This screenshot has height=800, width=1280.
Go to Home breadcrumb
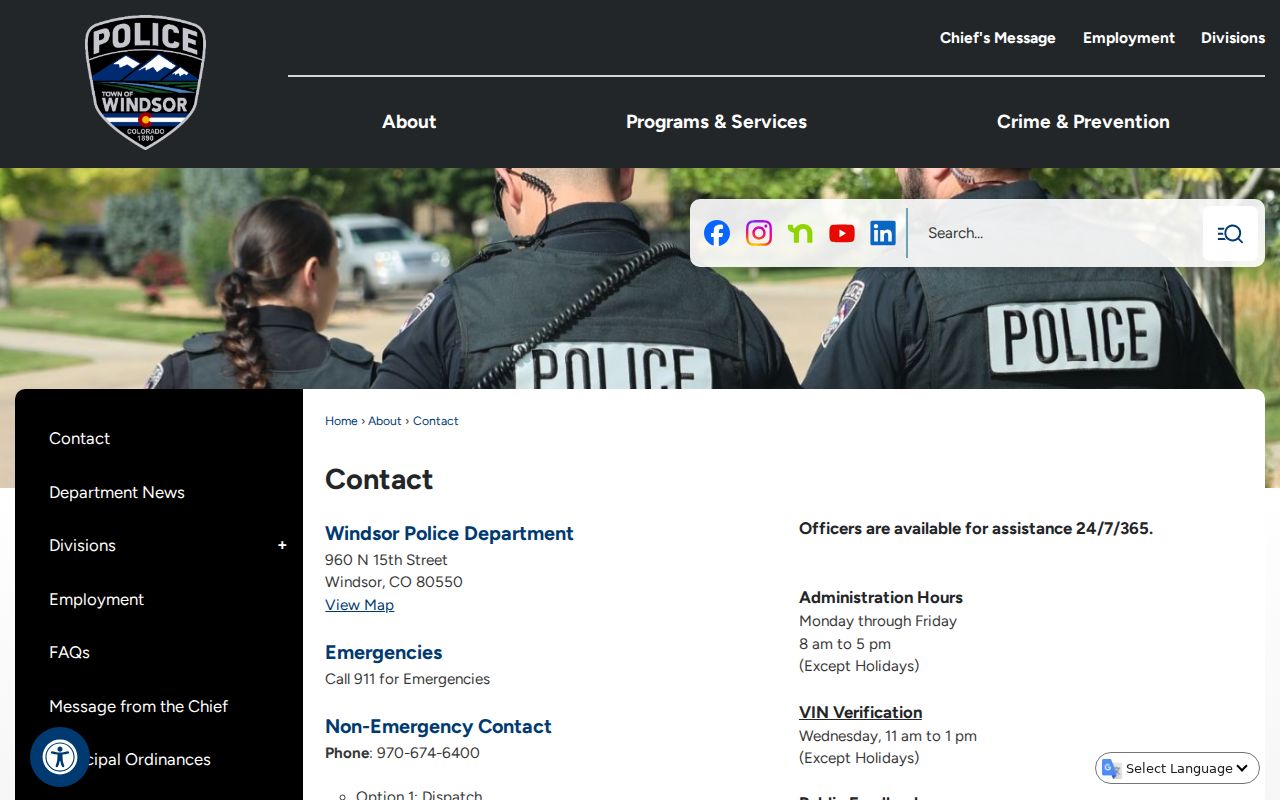pos(341,421)
